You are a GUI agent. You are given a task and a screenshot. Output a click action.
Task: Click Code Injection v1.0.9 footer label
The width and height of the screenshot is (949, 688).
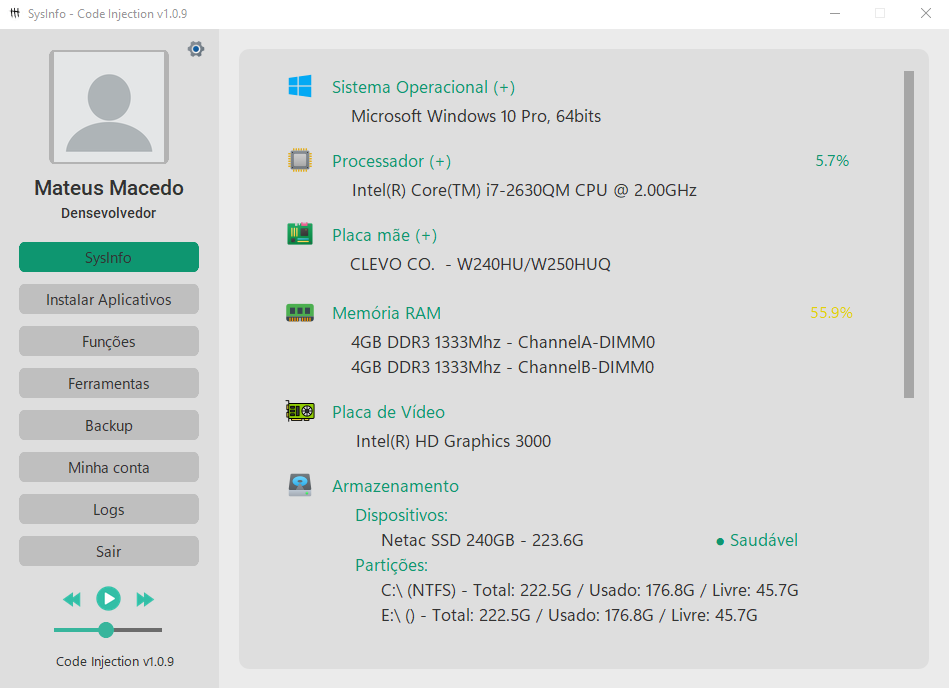point(115,661)
